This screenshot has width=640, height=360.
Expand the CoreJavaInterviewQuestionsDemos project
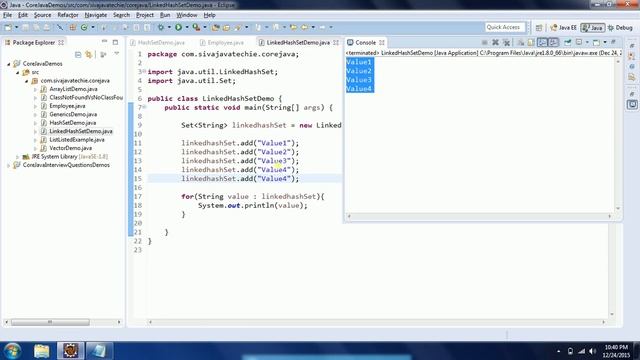click(9, 165)
